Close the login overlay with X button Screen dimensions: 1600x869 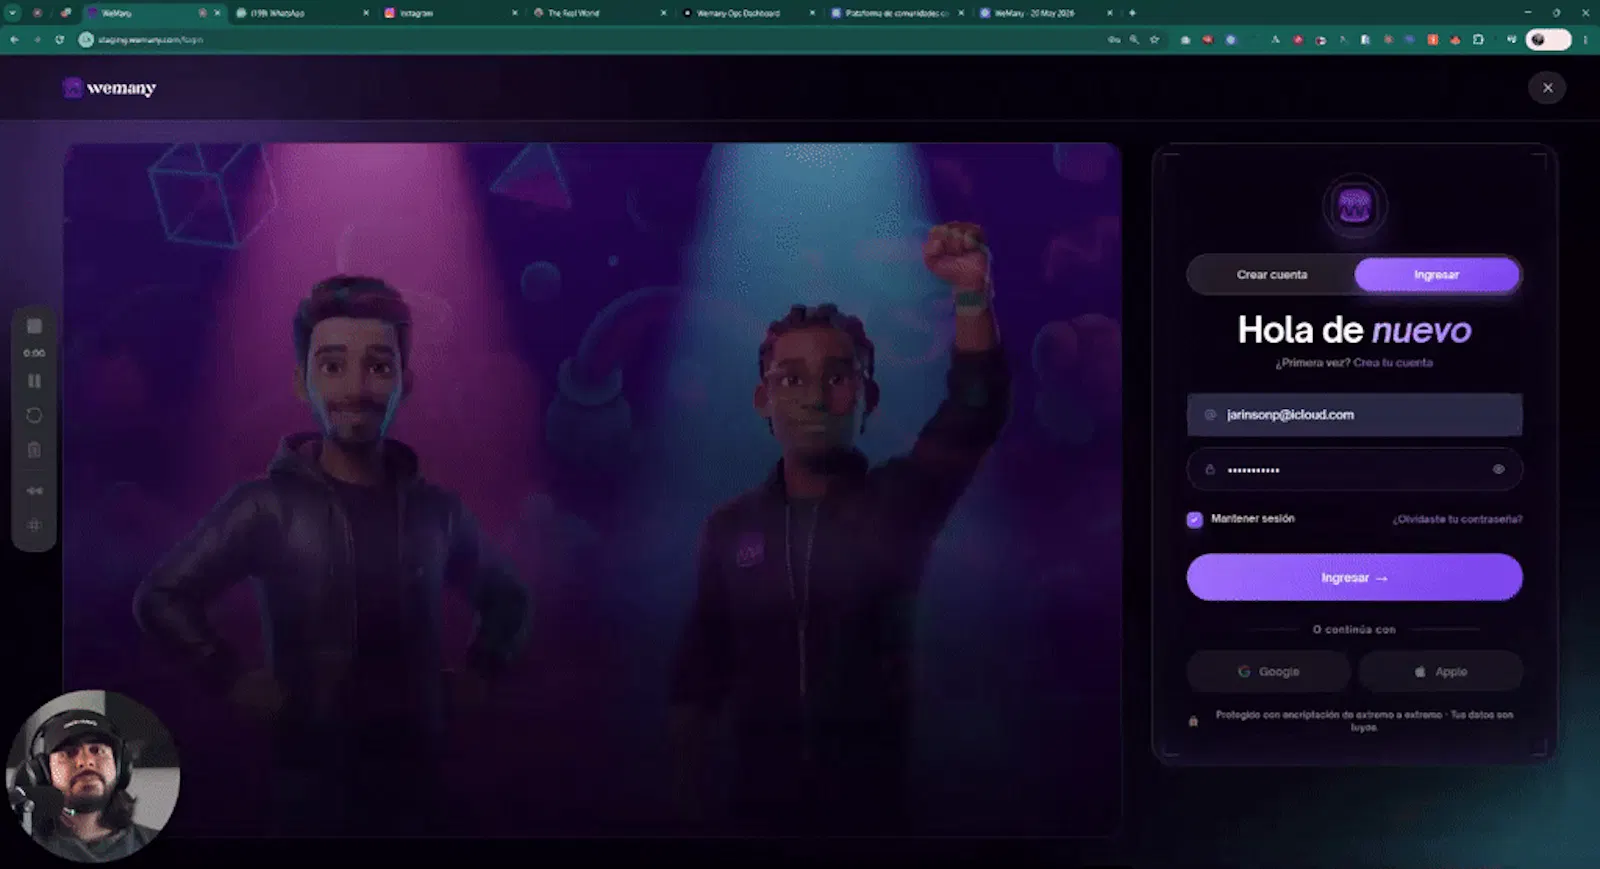pyautogui.click(x=1547, y=88)
